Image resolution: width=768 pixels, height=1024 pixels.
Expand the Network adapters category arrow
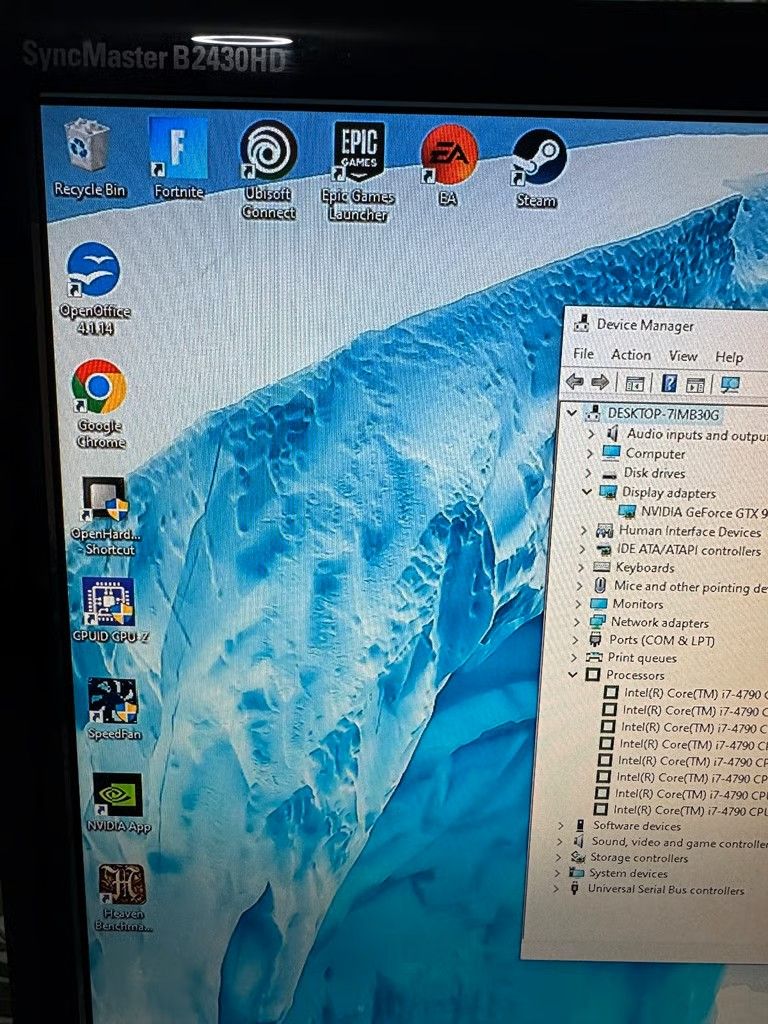tap(576, 622)
